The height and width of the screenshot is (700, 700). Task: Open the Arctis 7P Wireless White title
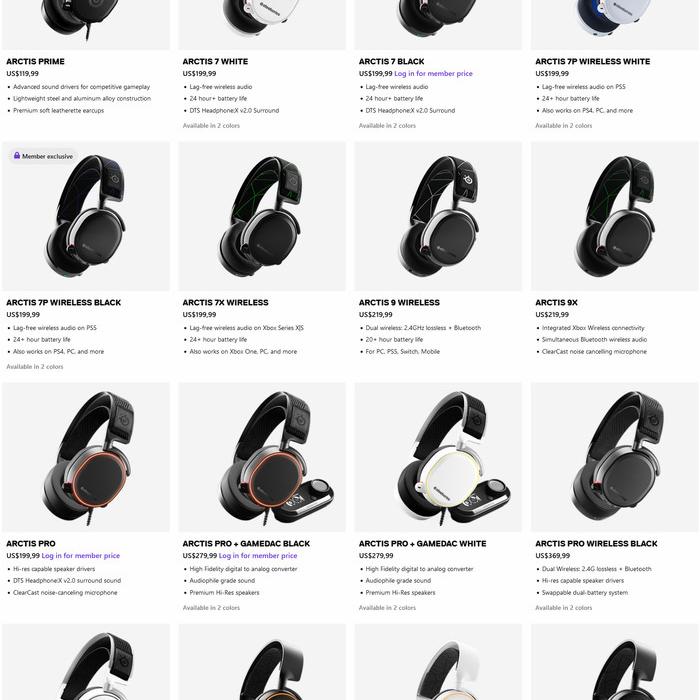(592, 62)
